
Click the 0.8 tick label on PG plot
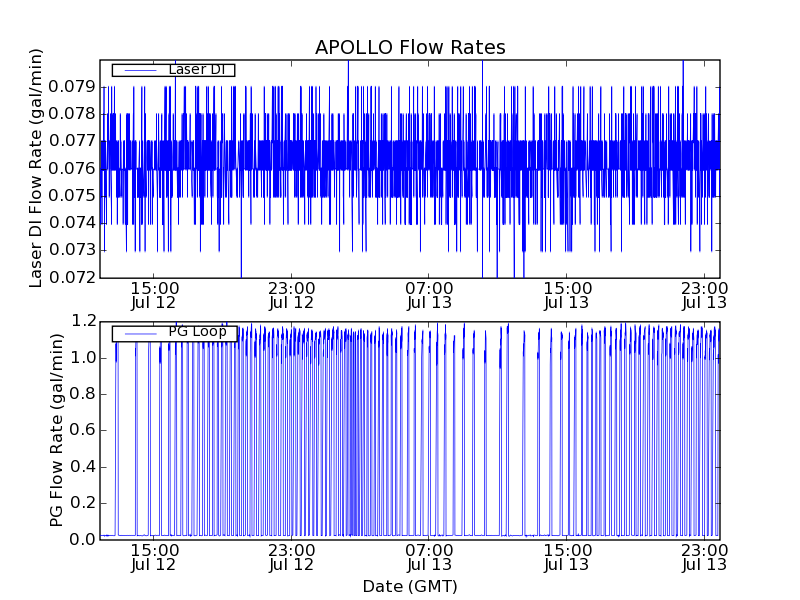click(83, 394)
